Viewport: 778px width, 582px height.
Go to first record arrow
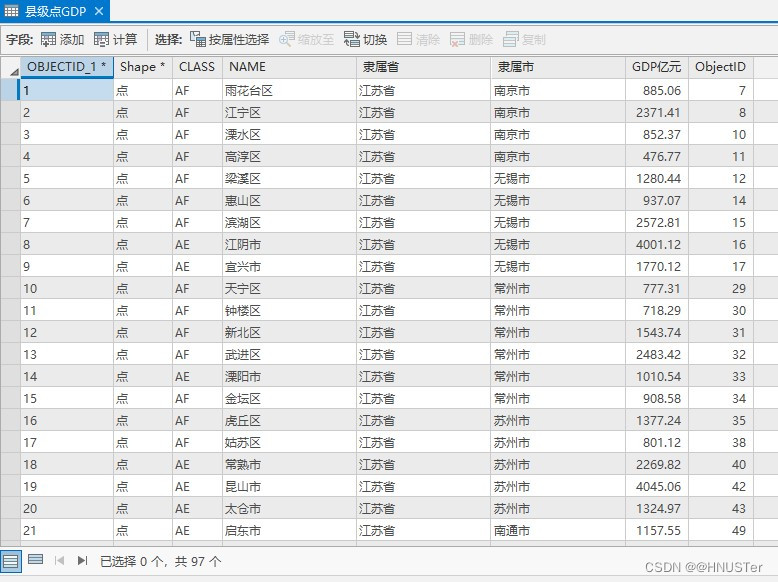tap(60, 561)
